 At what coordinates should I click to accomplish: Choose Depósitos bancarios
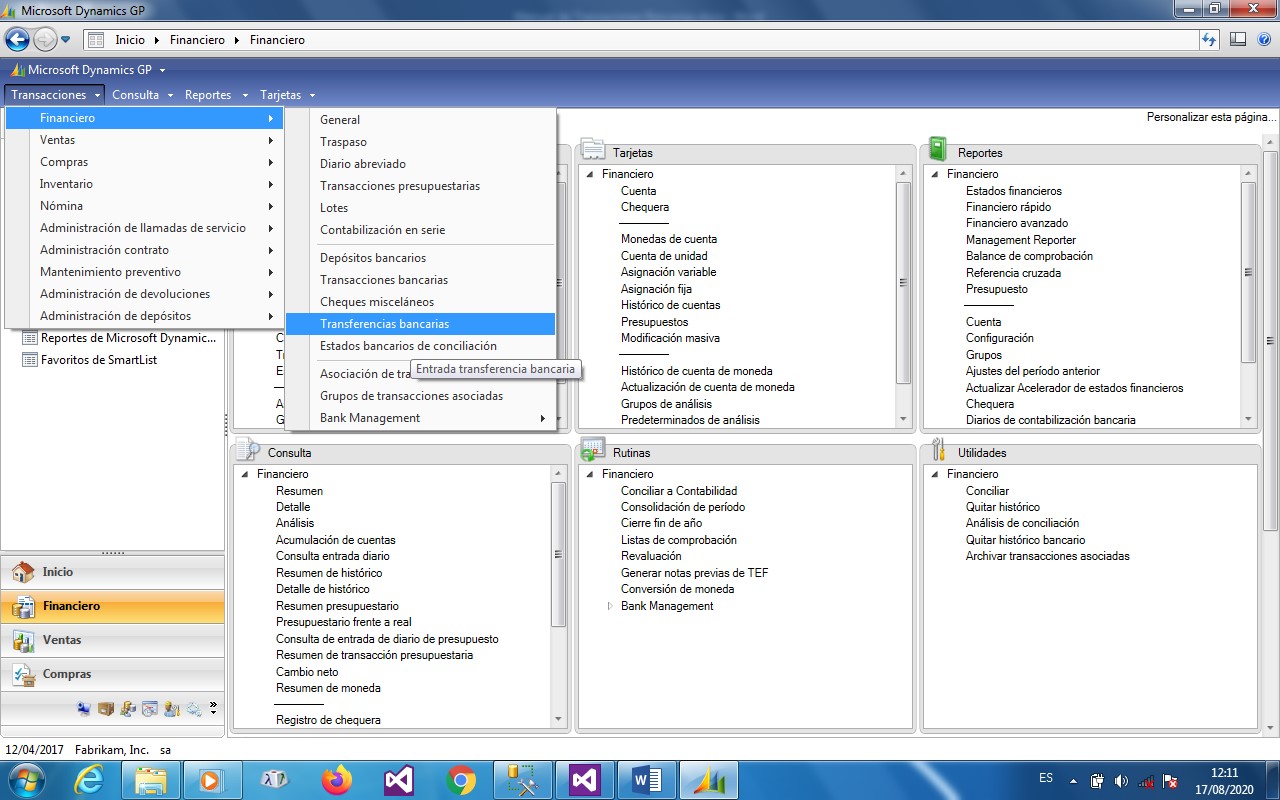[x=420, y=258]
